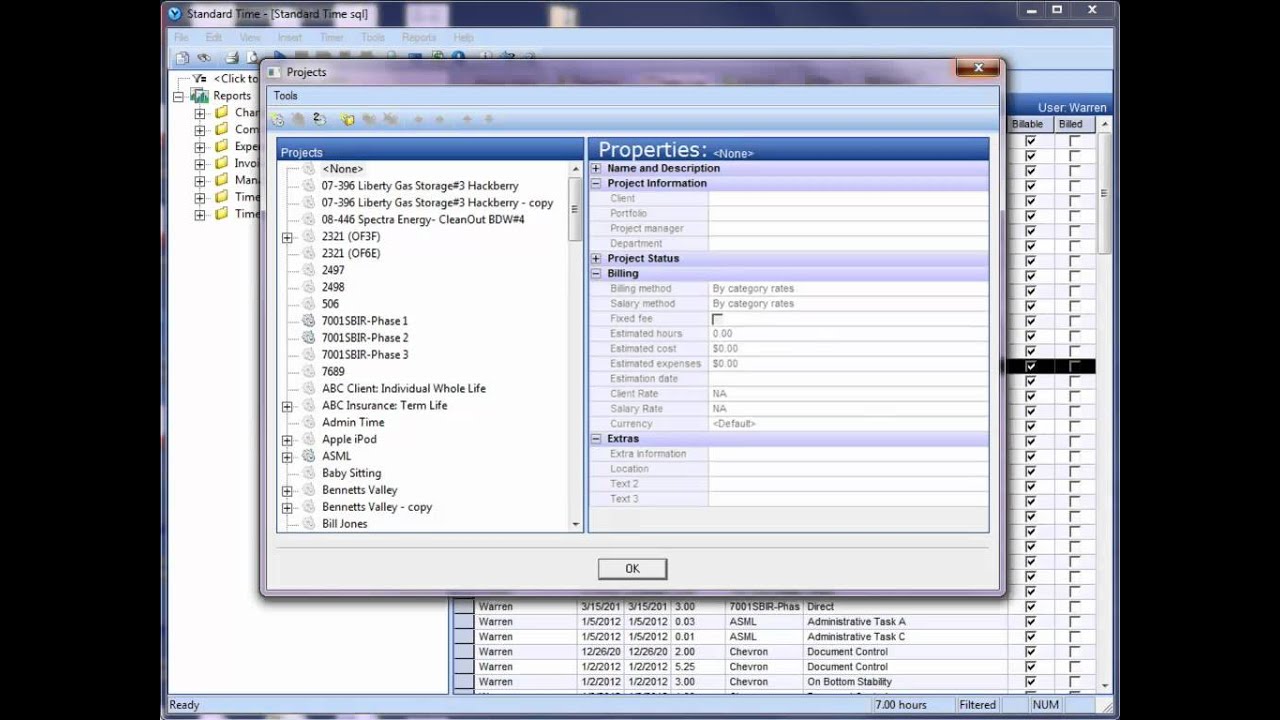Viewport: 1280px width, 720px height.
Task: Toggle the Fixed fee checkbox
Action: point(717,319)
